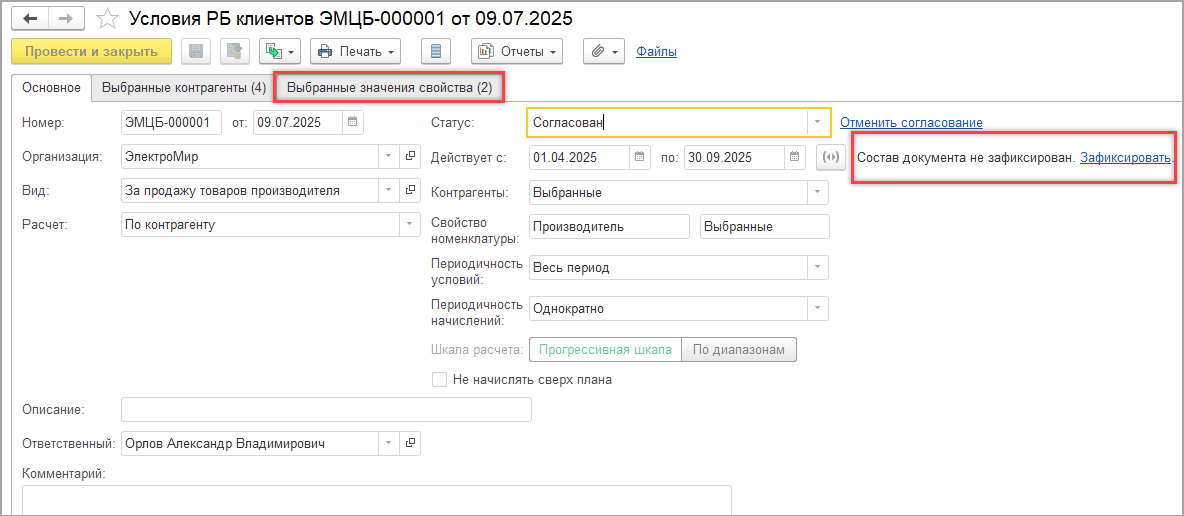Open calendar for document date 09.07.2025
The image size is (1184, 516).
click(352, 122)
